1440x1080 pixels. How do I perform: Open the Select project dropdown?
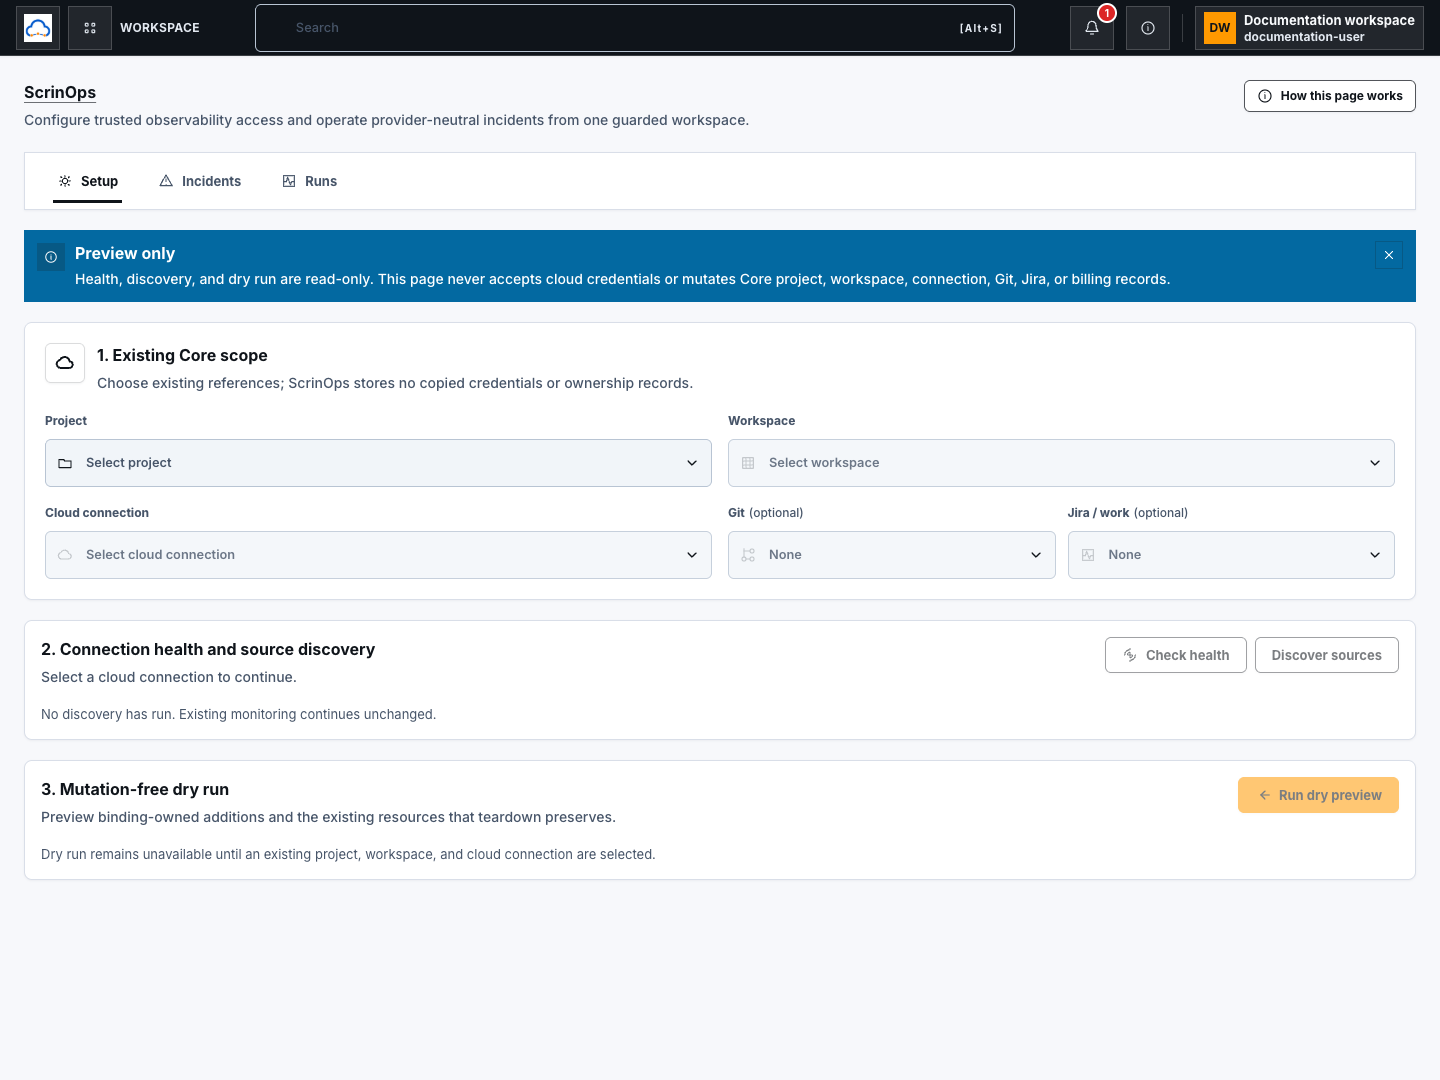point(378,463)
